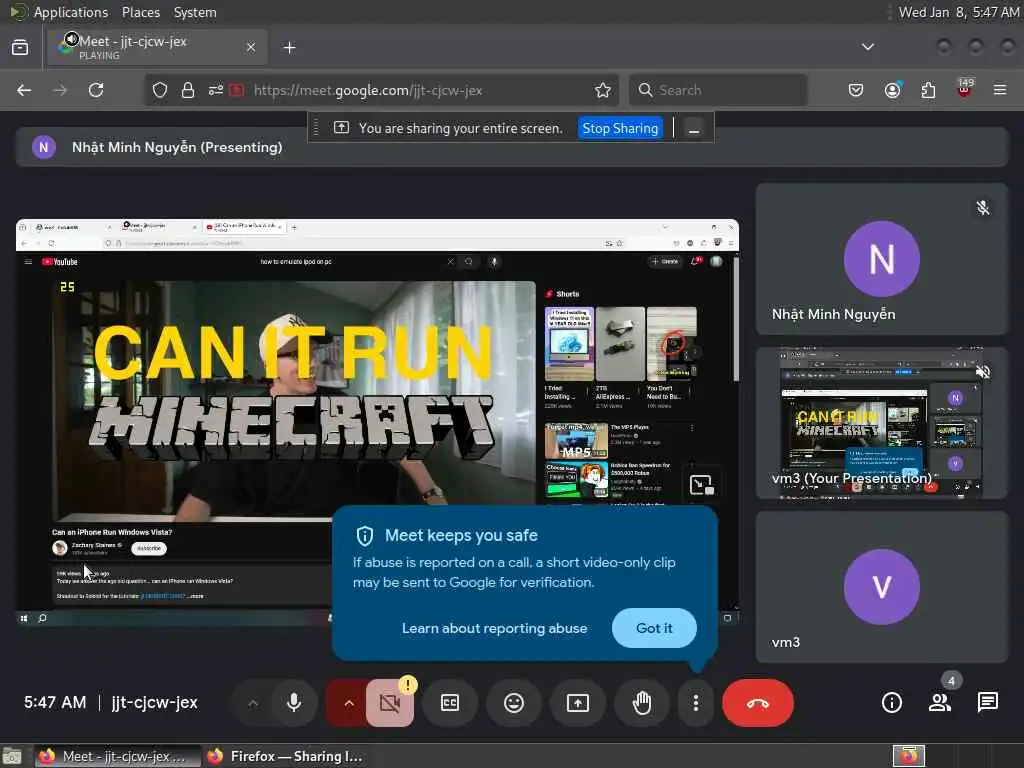
Task: Click the browser forward arrow
Action: point(60,90)
